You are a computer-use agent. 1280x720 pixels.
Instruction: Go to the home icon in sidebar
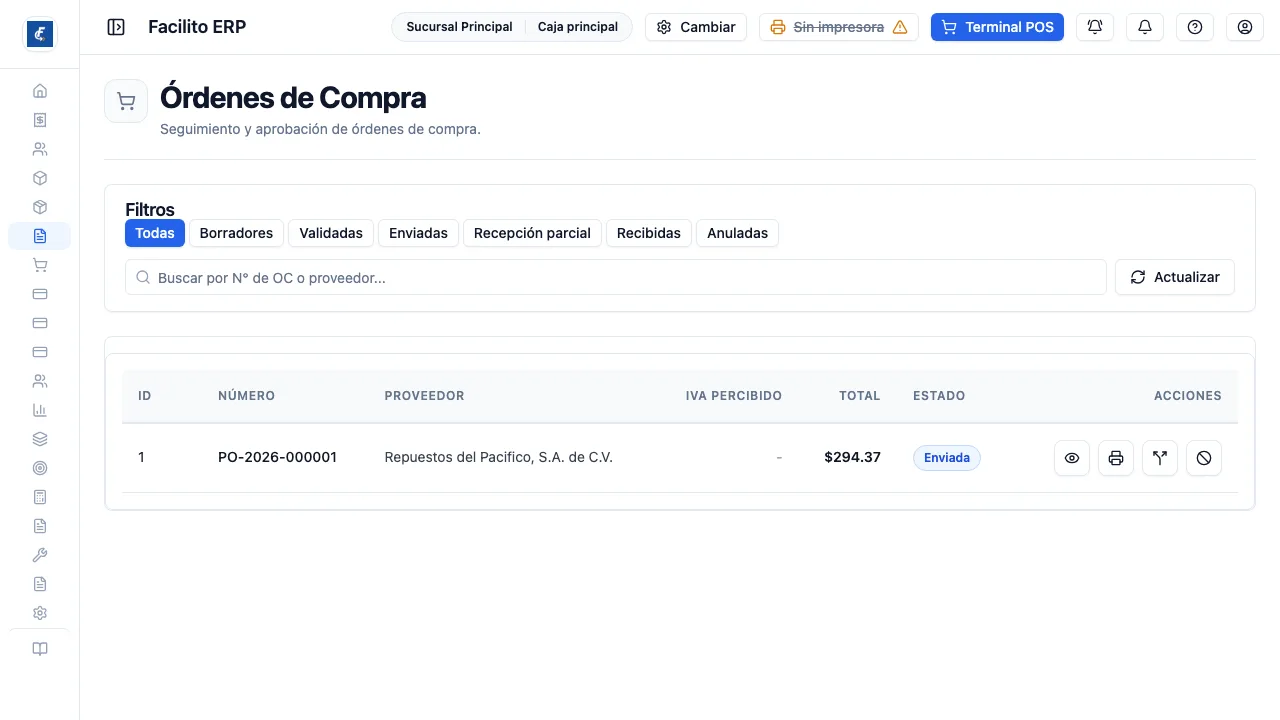[40, 91]
